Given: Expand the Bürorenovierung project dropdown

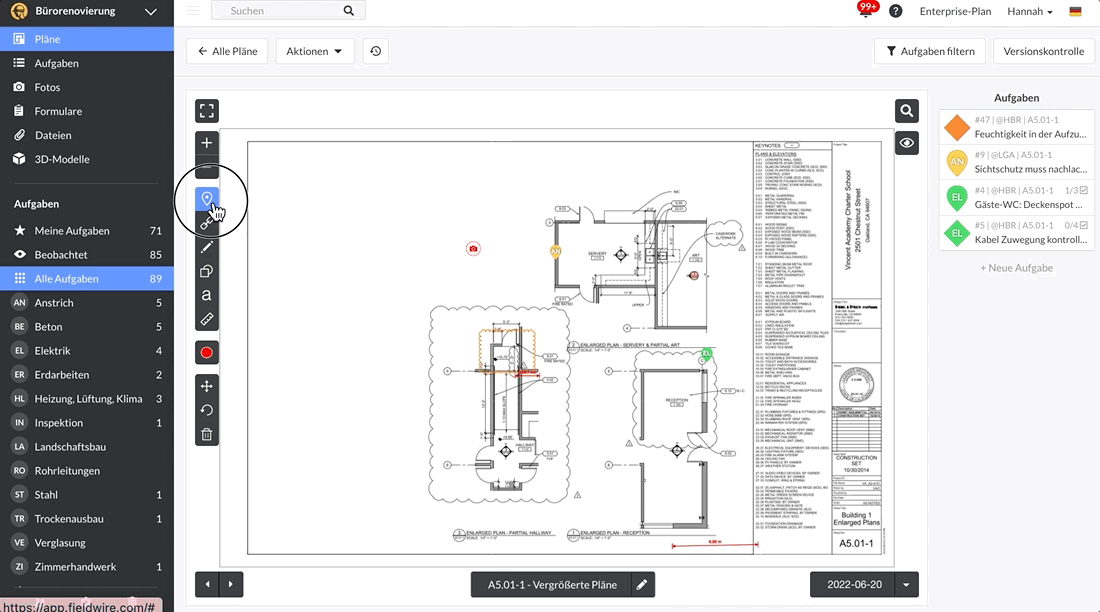Looking at the screenshot, I should [x=151, y=11].
